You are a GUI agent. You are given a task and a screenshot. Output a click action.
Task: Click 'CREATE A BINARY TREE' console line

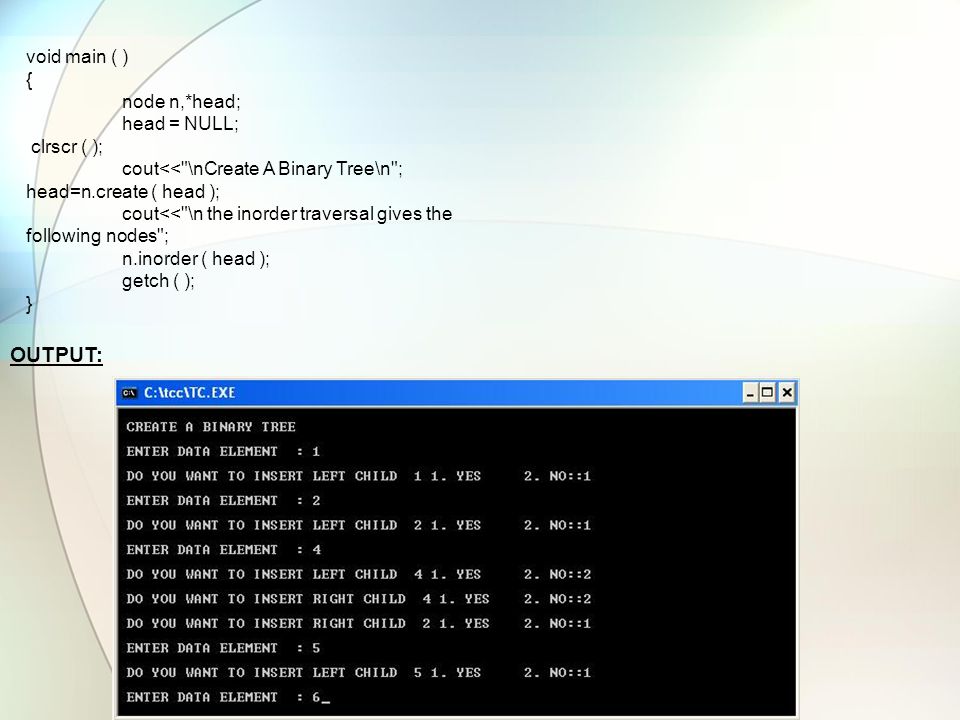point(211,427)
